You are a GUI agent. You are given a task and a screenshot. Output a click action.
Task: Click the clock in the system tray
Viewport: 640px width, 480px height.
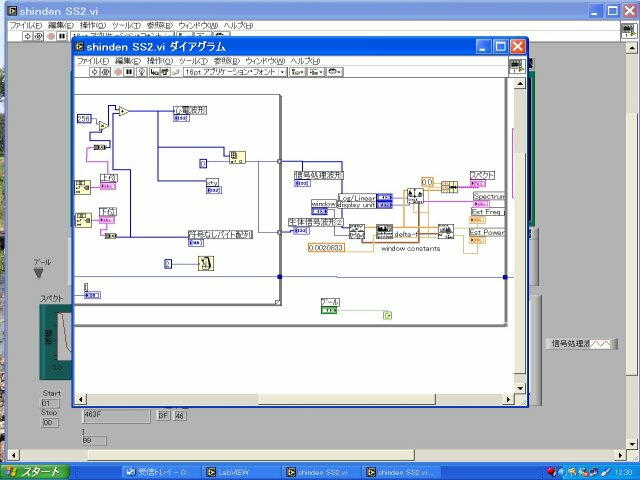point(623,472)
